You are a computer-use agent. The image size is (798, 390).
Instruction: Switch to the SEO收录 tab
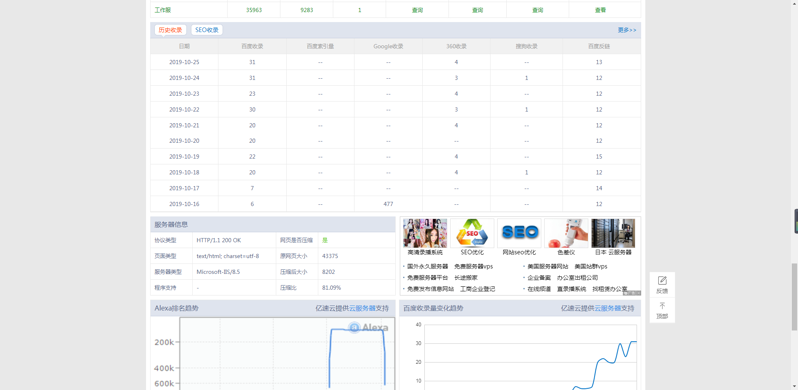(207, 30)
